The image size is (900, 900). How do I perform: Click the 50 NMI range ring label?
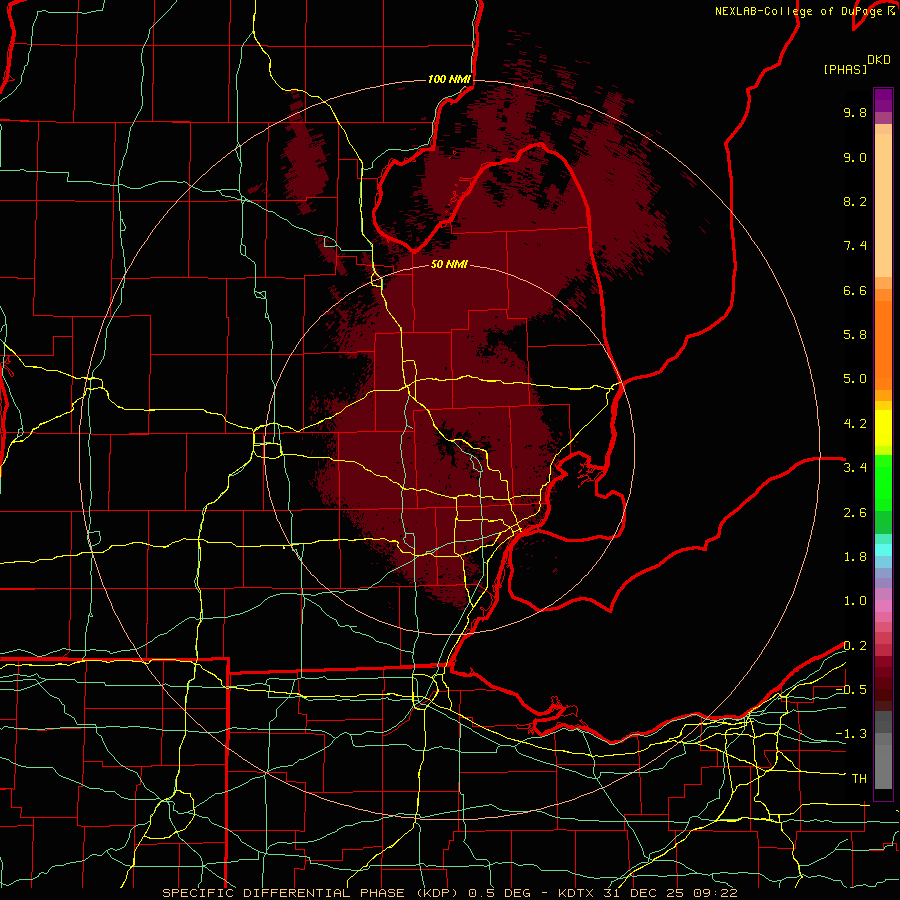[449, 264]
